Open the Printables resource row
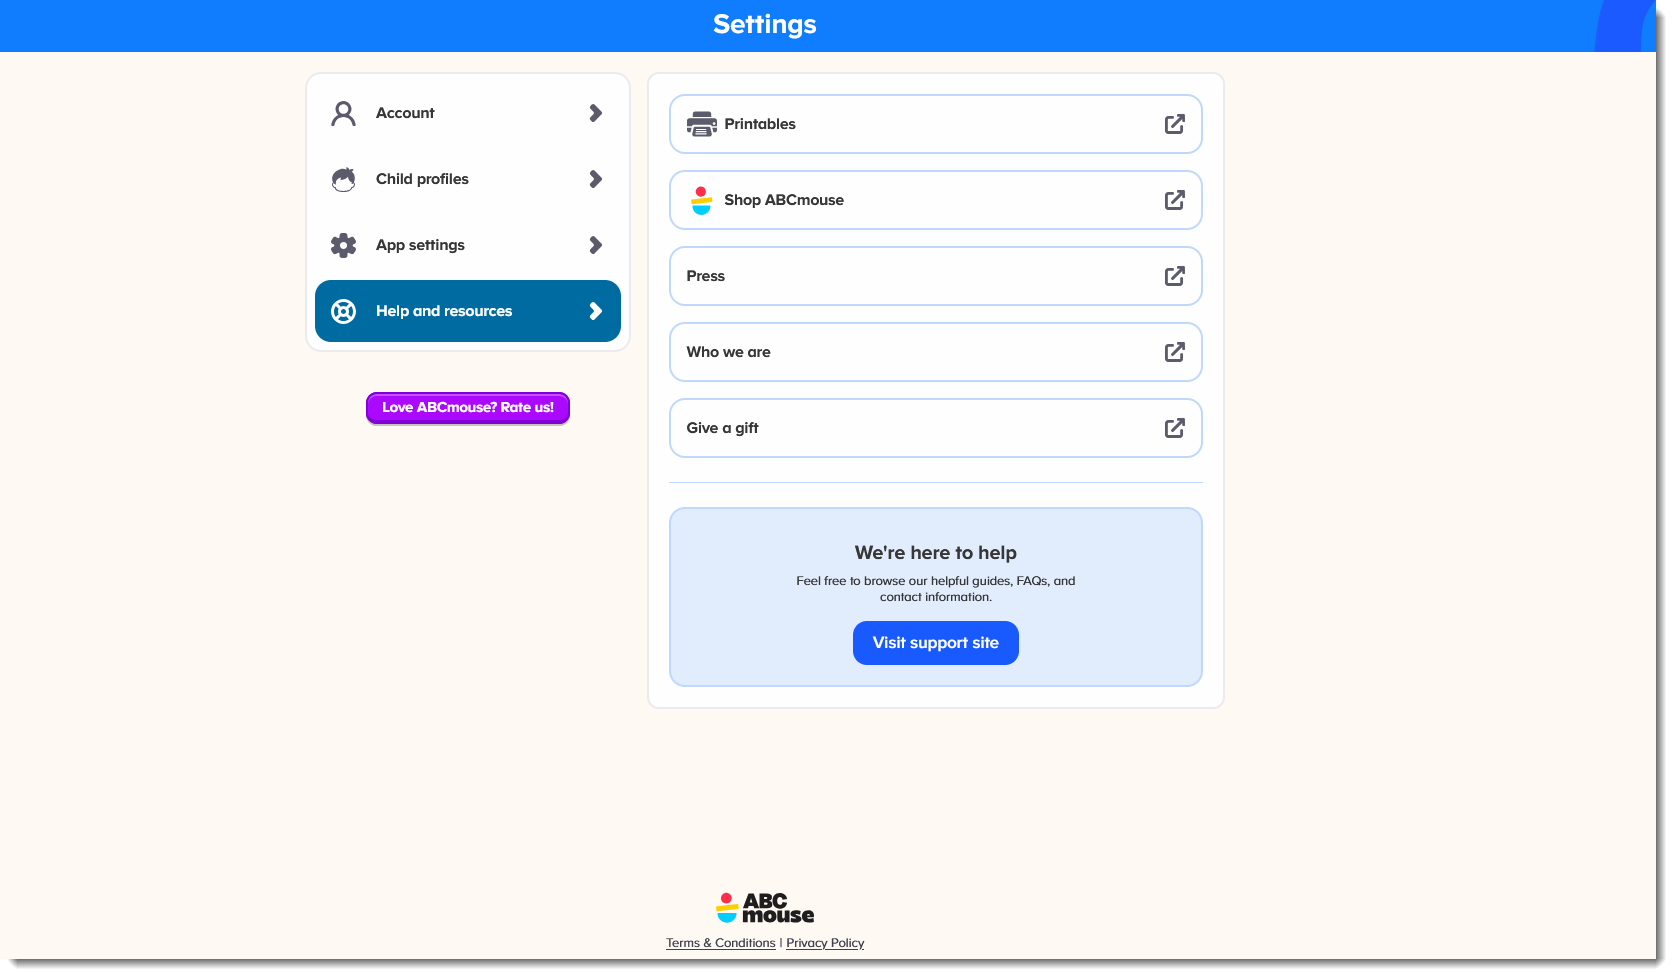Image resolution: width=1674 pixels, height=977 pixels. 936,124
